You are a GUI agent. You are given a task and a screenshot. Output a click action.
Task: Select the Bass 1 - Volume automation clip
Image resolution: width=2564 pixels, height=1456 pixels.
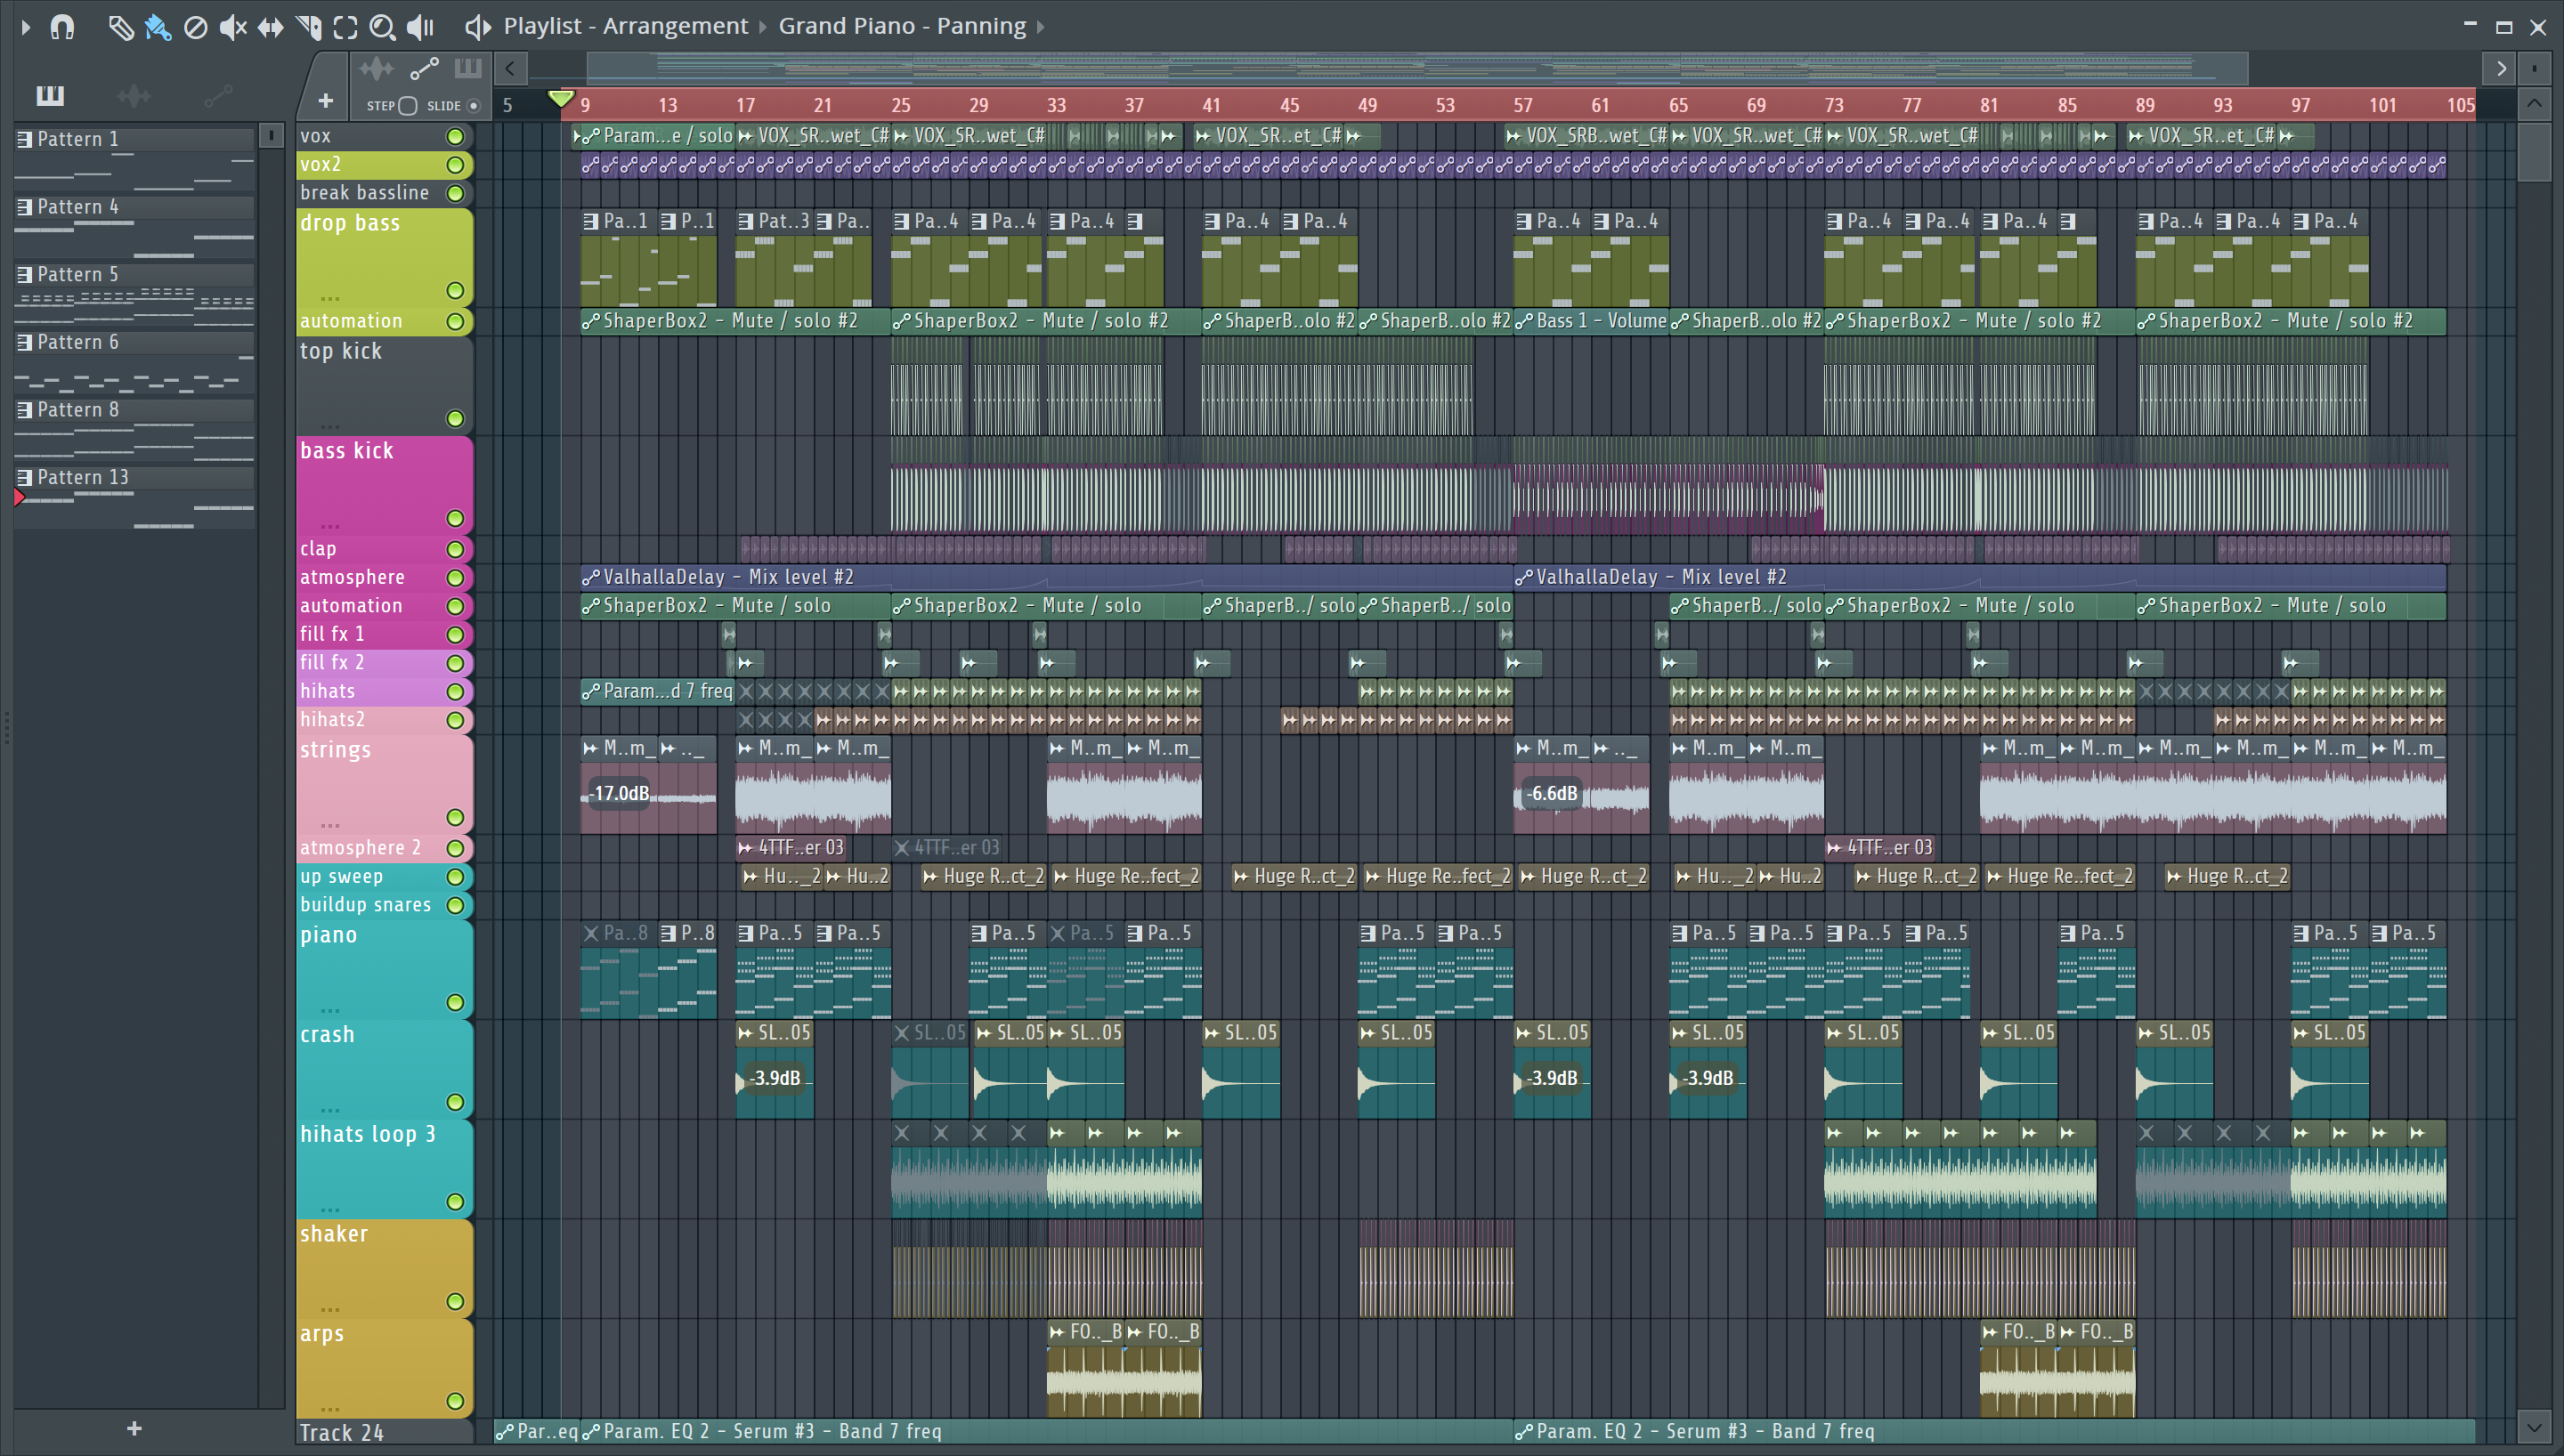click(1590, 321)
